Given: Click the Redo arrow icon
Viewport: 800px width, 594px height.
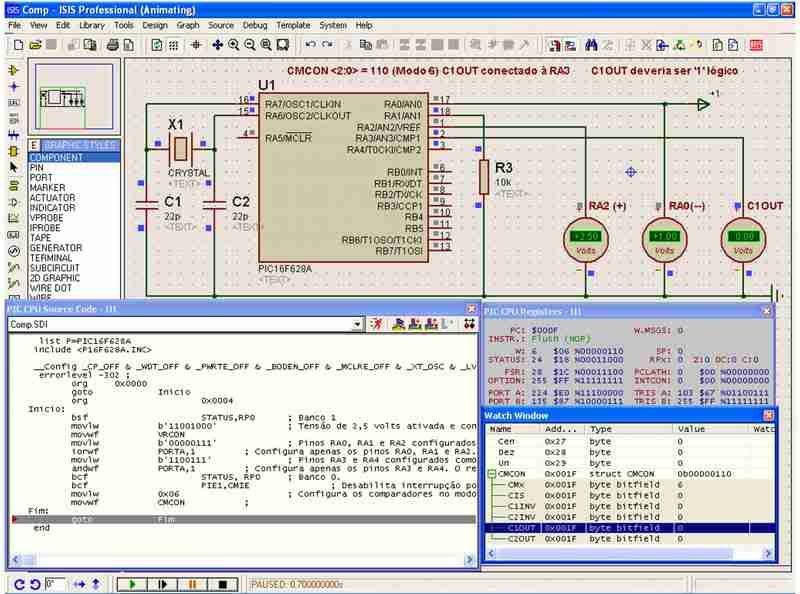Looking at the screenshot, I should pos(328,45).
